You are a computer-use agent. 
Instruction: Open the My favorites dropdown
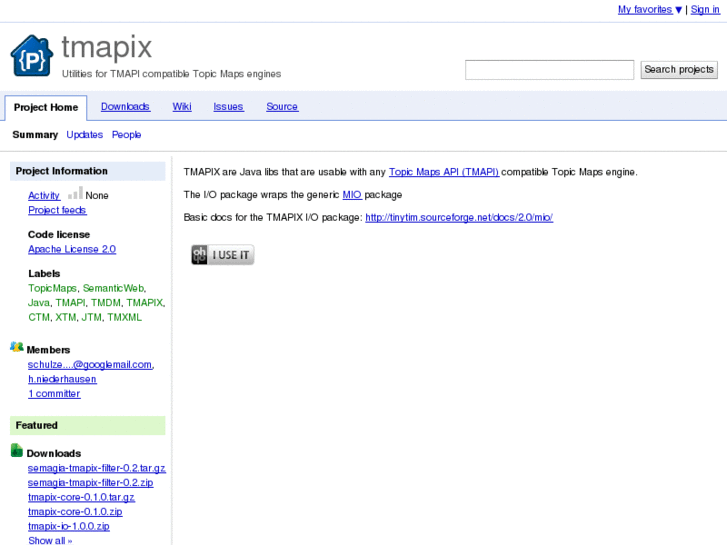(x=650, y=9)
